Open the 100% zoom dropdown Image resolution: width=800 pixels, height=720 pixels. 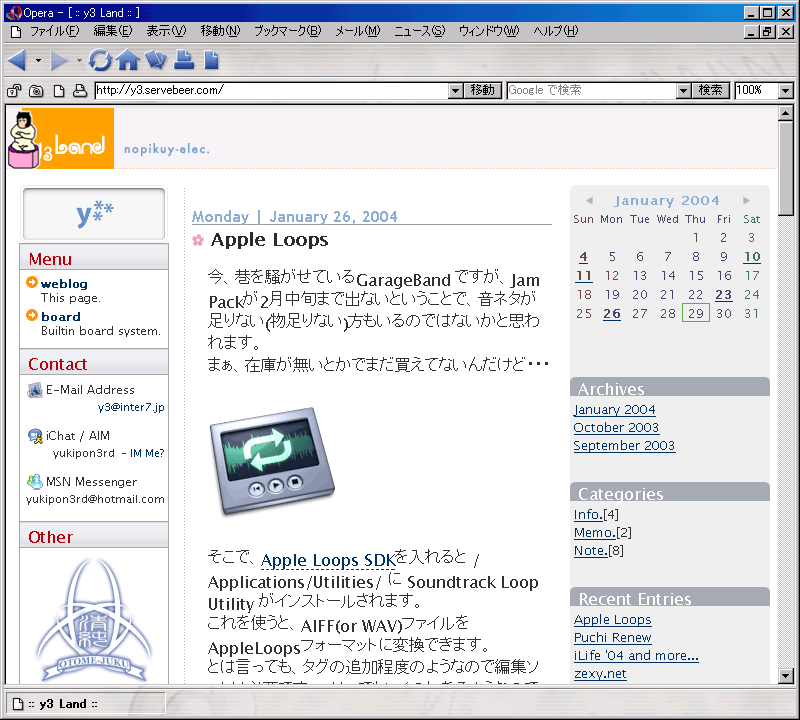(786, 91)
